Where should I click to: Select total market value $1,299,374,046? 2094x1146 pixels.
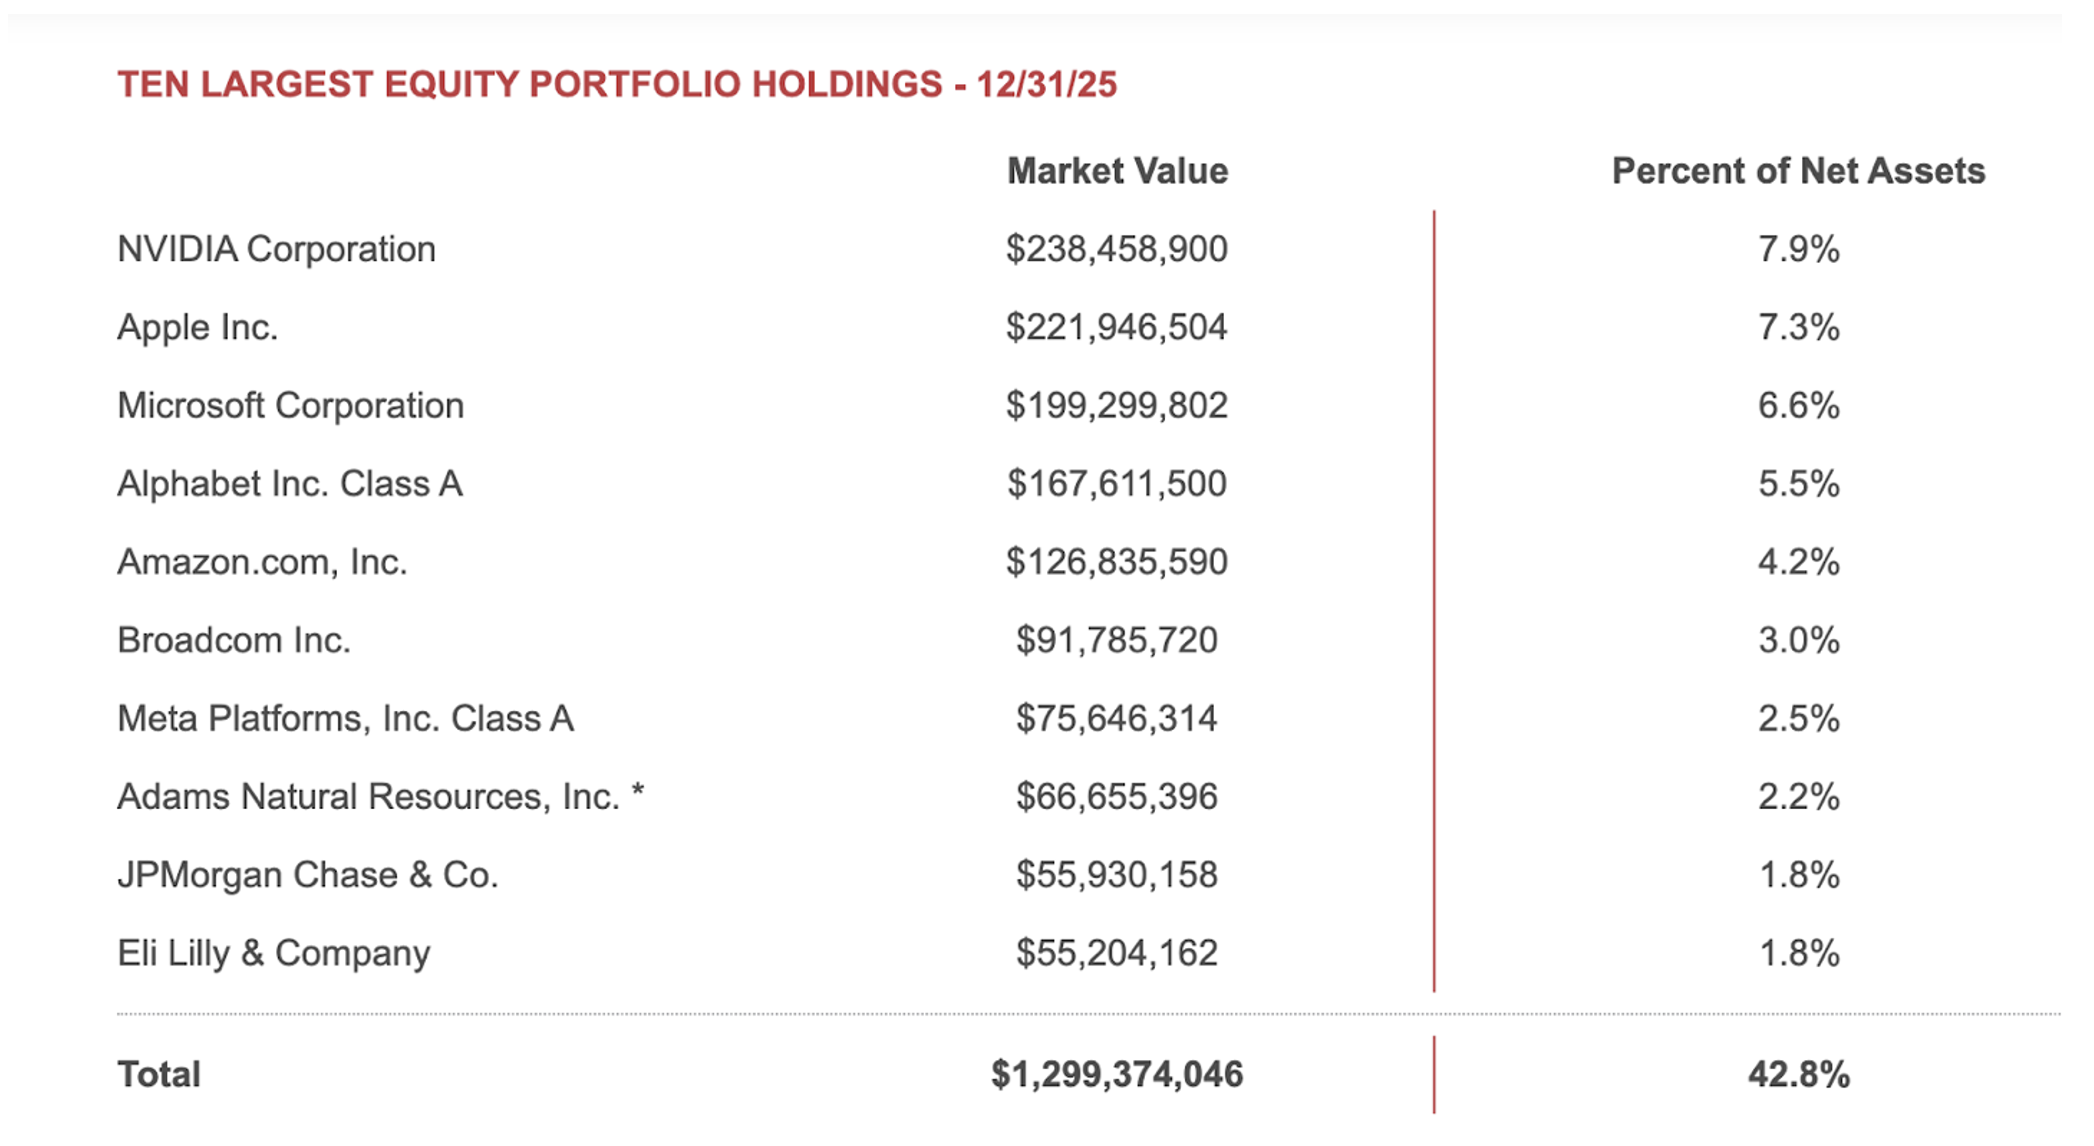[x=1116, y=1074]
